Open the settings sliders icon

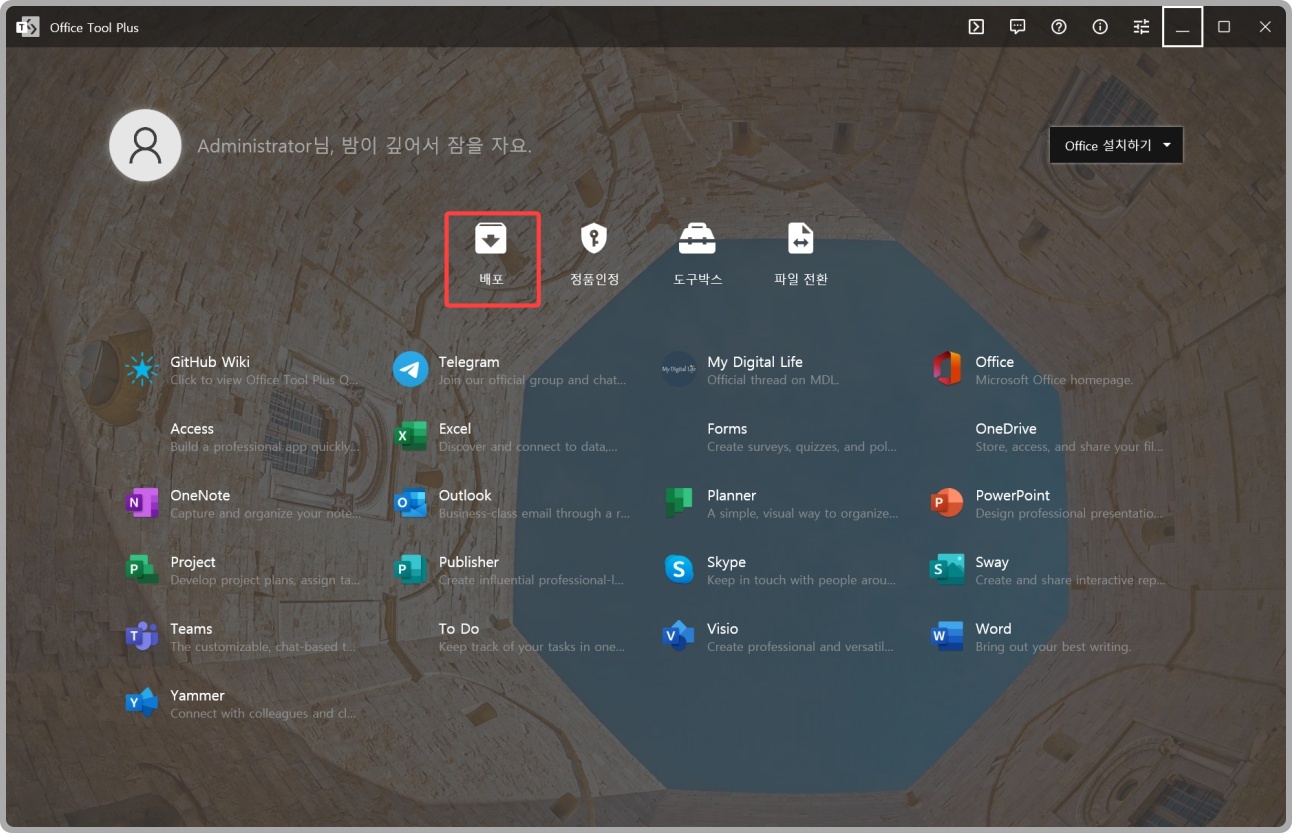click(x=1141, y=27)
